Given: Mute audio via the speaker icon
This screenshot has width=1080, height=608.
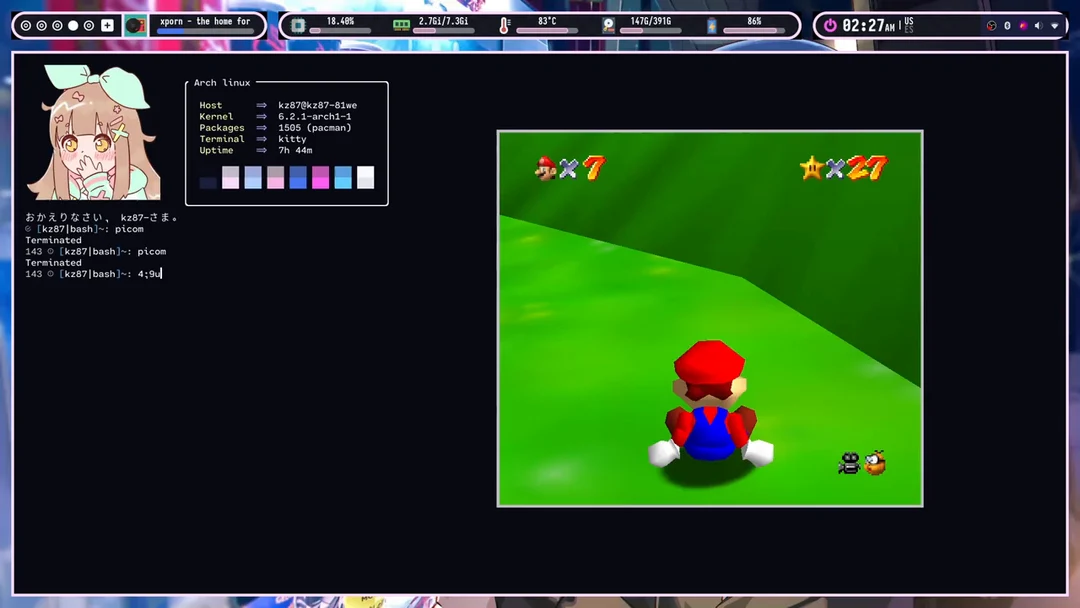Looking at the screenshot, I should [1038, 25].
